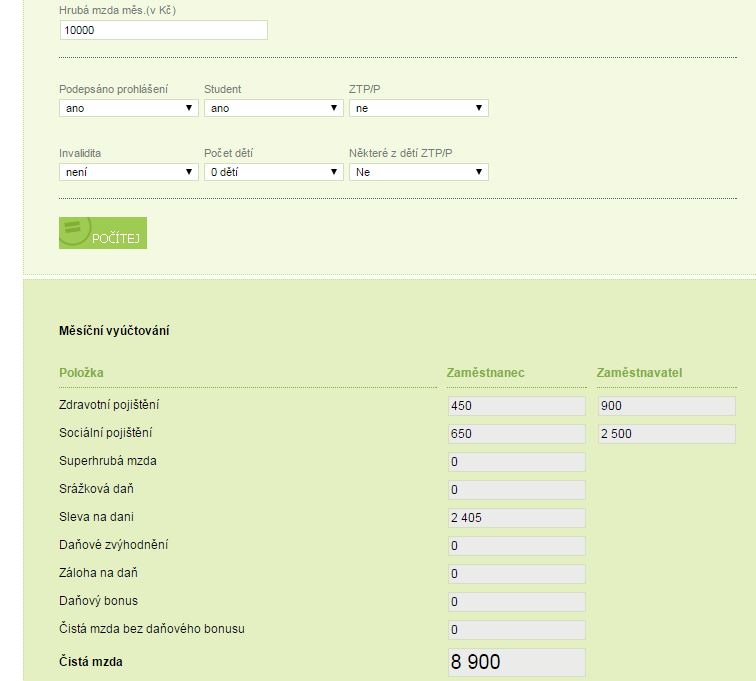Select the Daňové zvýhodnění value field

[515, 546]
